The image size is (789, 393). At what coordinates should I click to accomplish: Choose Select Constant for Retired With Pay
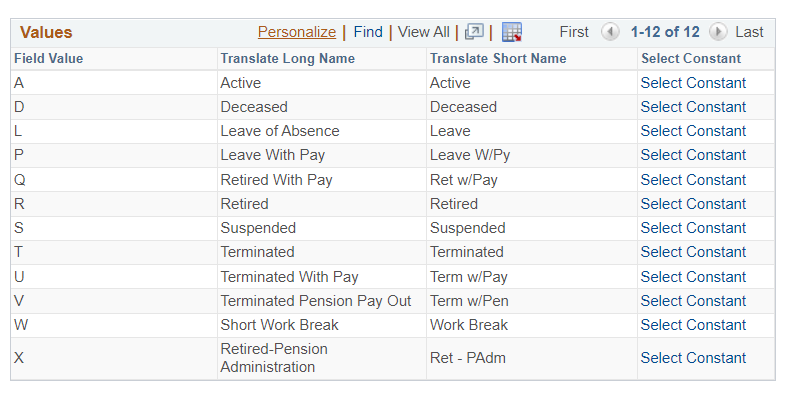[x=693, y=180]
